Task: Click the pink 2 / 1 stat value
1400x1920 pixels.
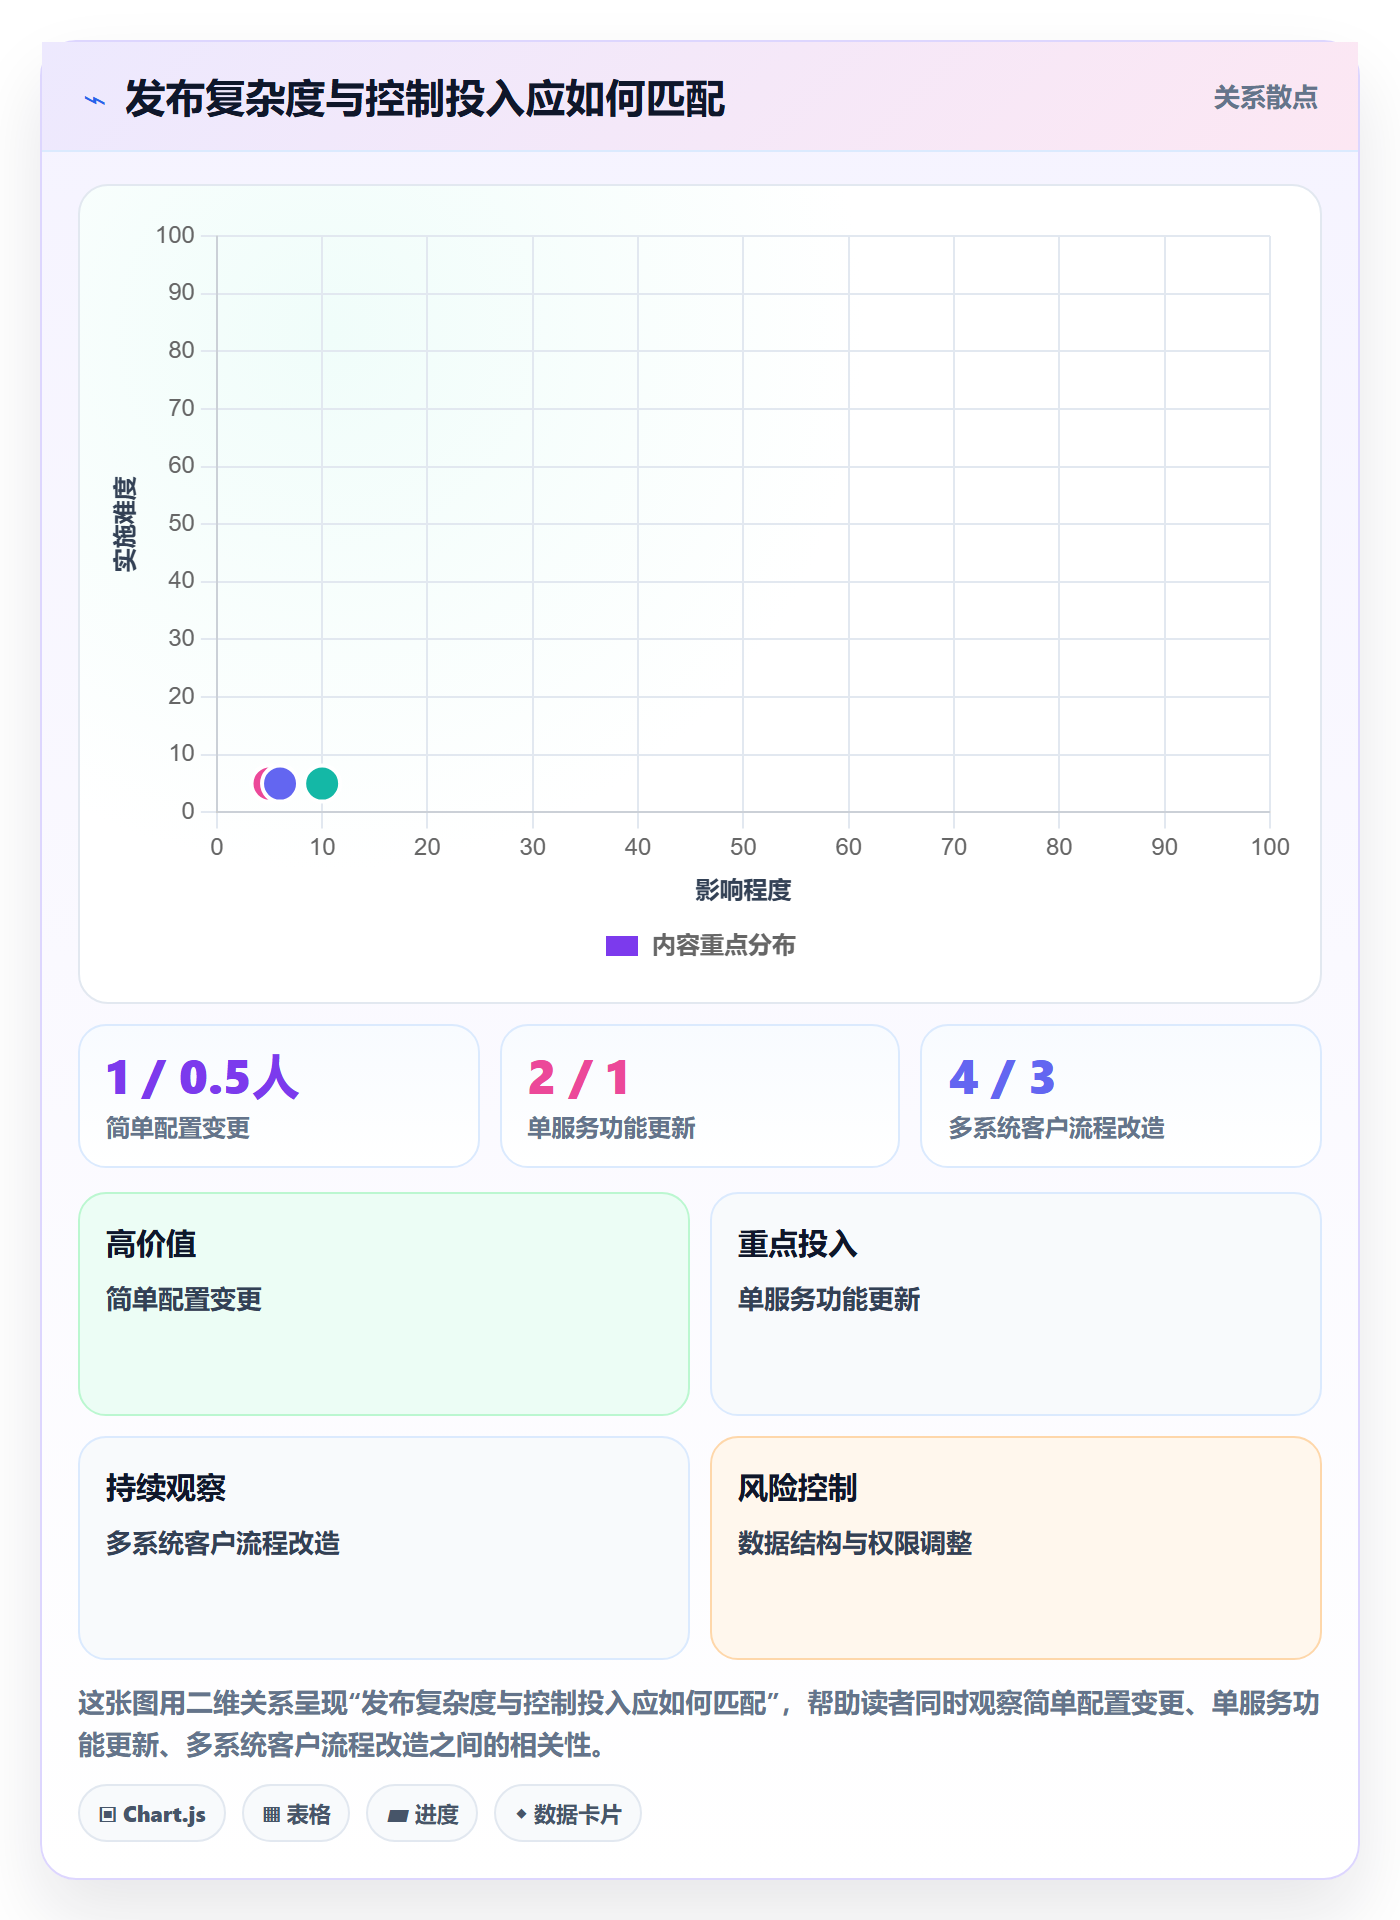Action: pos(578,1078)
